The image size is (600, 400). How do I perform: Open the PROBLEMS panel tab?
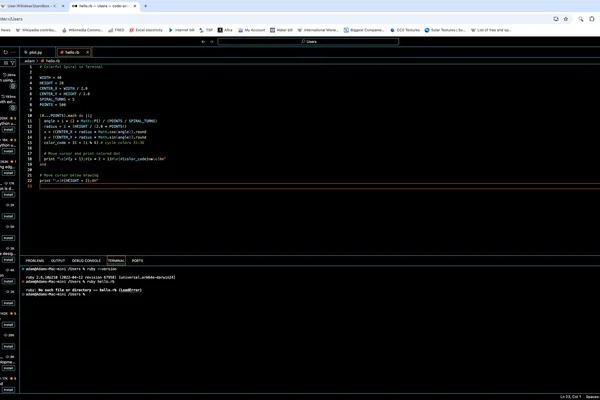(35, 261)
